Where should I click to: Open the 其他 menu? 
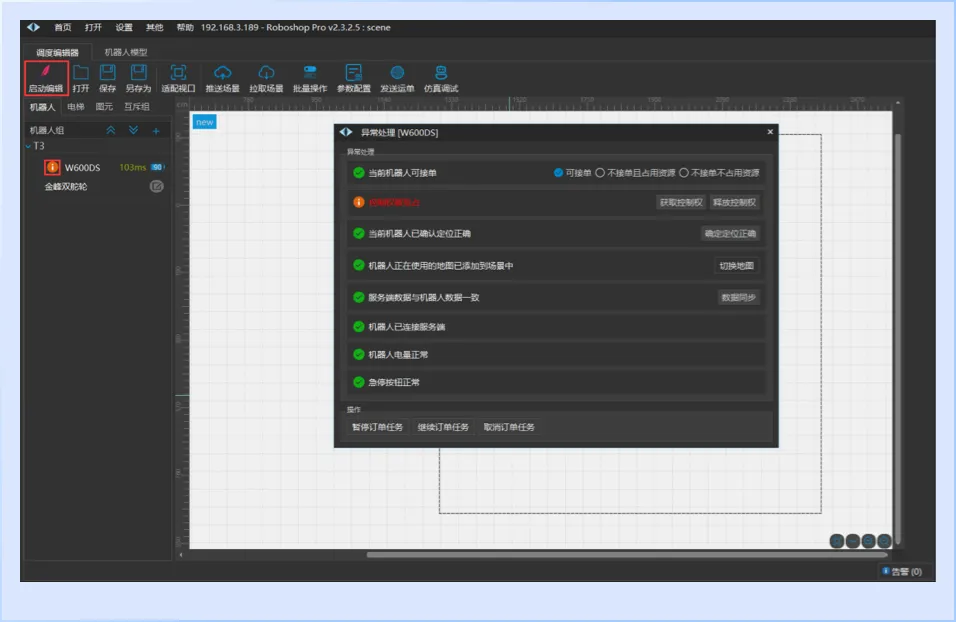tap(154, 27)
